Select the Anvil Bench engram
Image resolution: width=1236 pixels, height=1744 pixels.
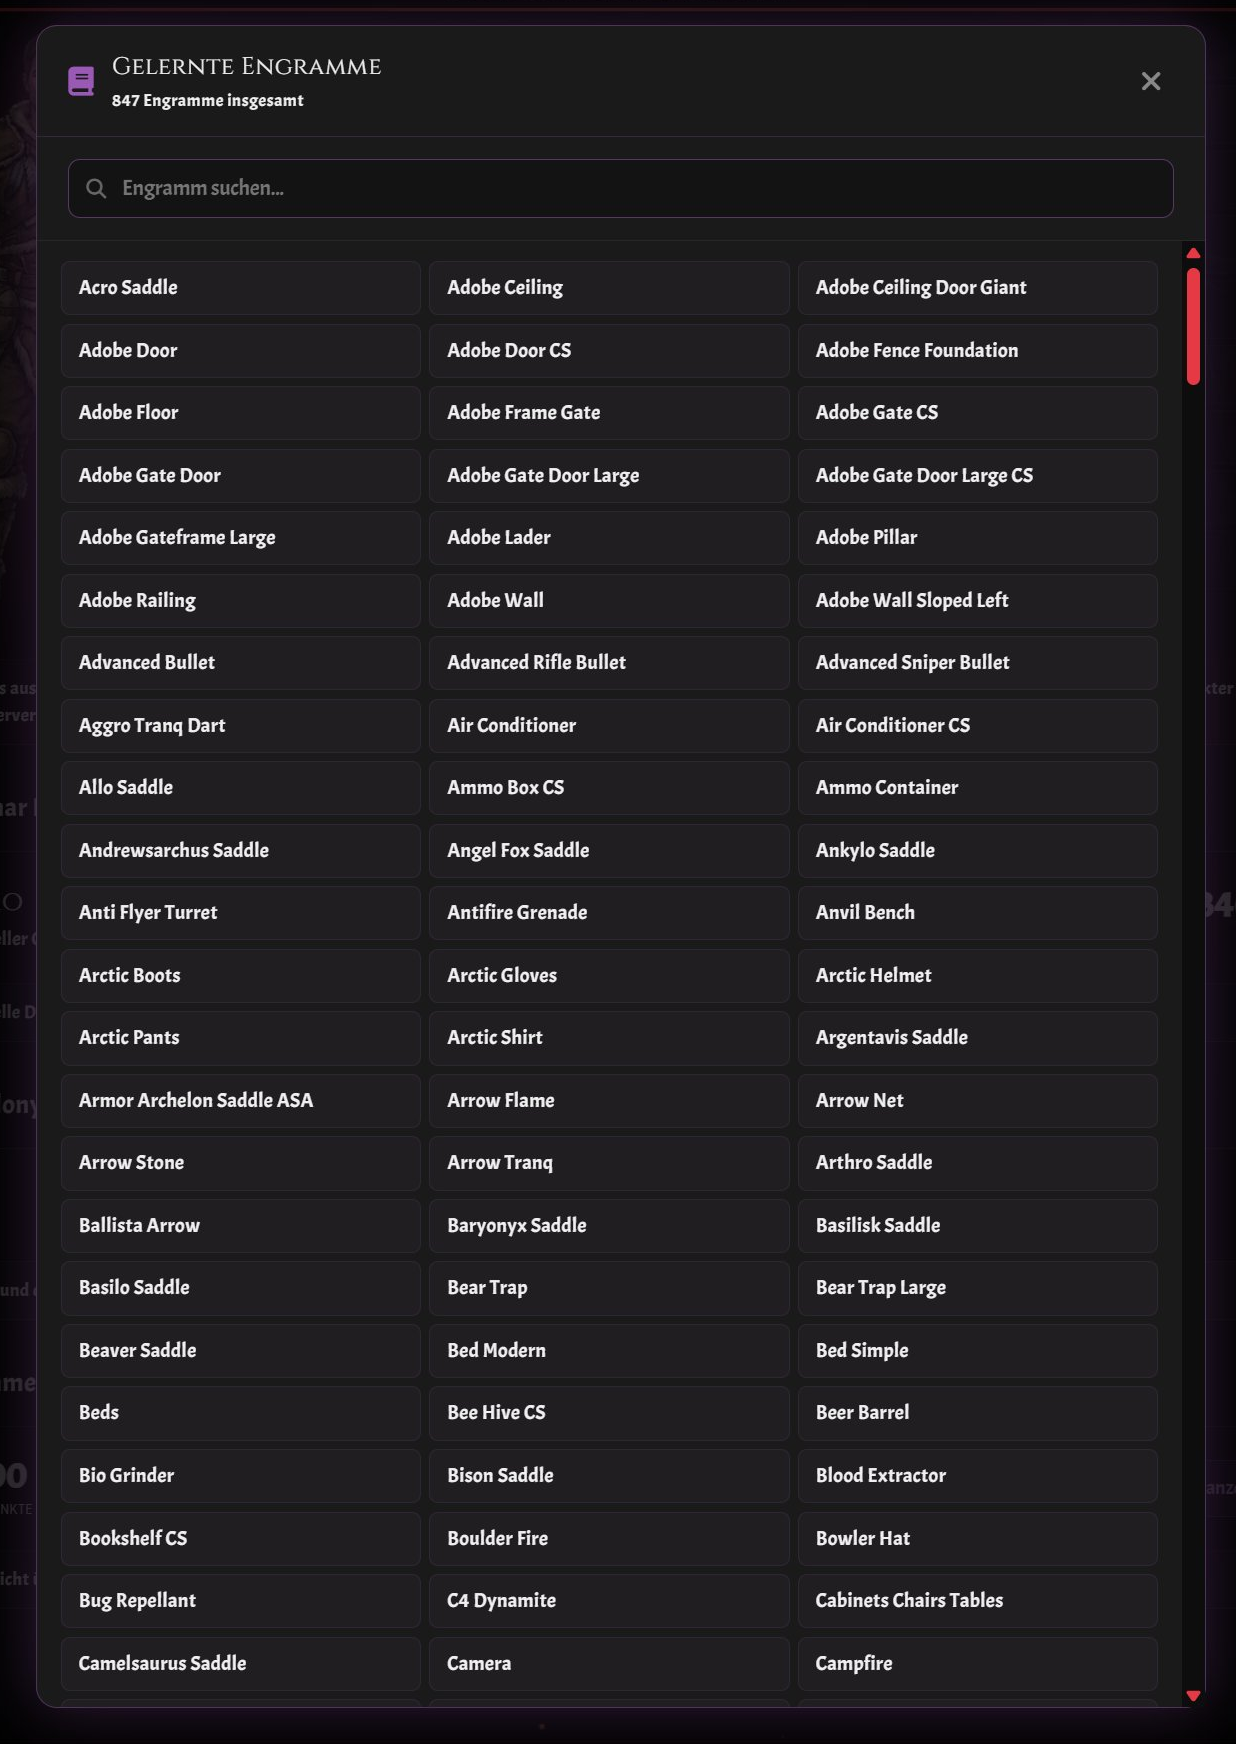(977, 913)
